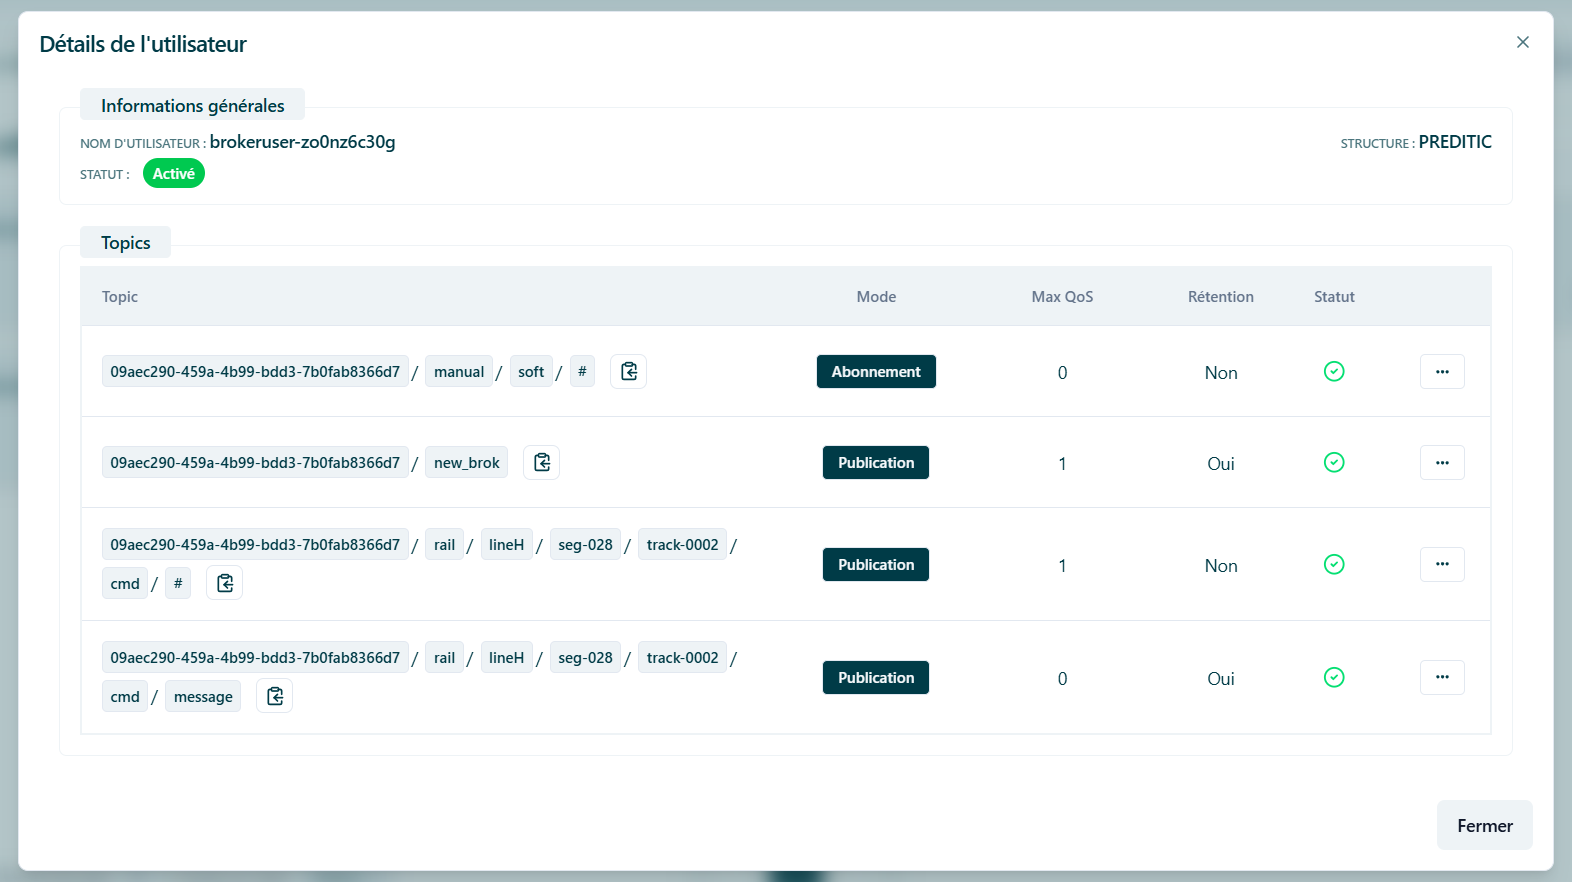The height and width of the screenshot is (882, 1572).
Task: Click Rétention value Oui in new_brok row
Action: click(1221, 464)
